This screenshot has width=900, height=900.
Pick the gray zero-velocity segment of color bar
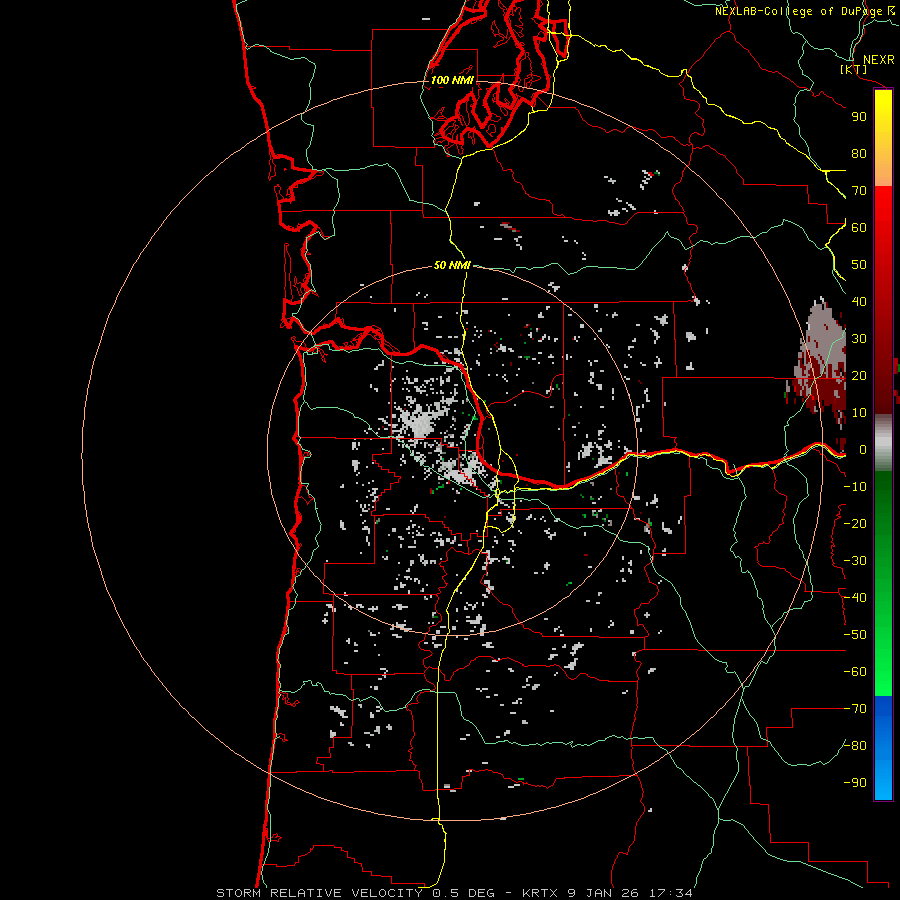[x=883, y=442]
